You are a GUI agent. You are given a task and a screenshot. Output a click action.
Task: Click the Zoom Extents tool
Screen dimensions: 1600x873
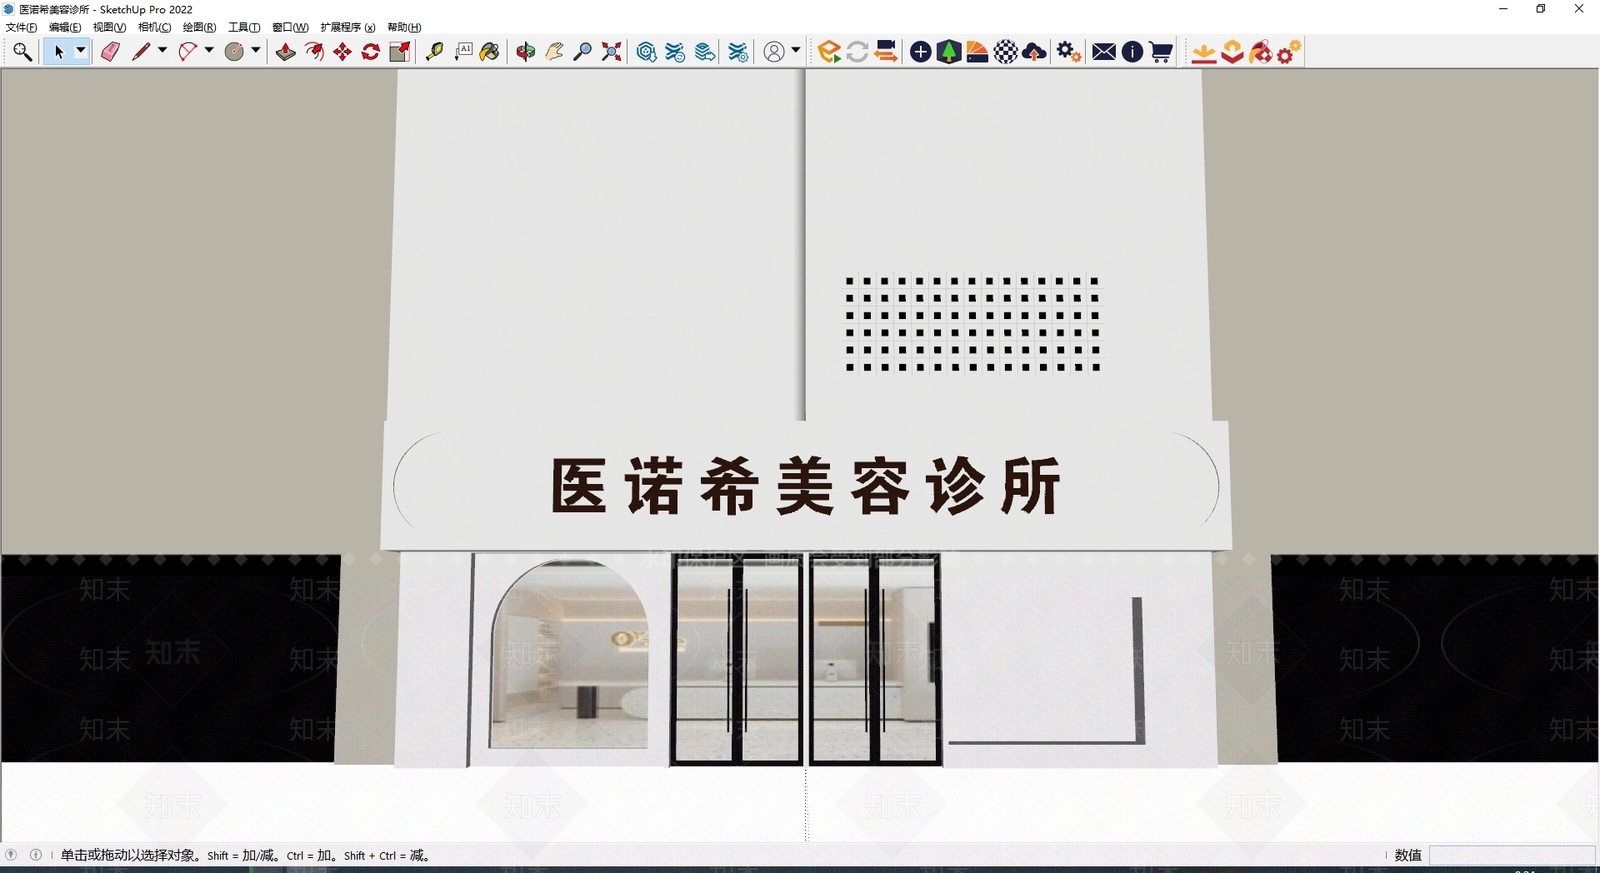(612, 52)
